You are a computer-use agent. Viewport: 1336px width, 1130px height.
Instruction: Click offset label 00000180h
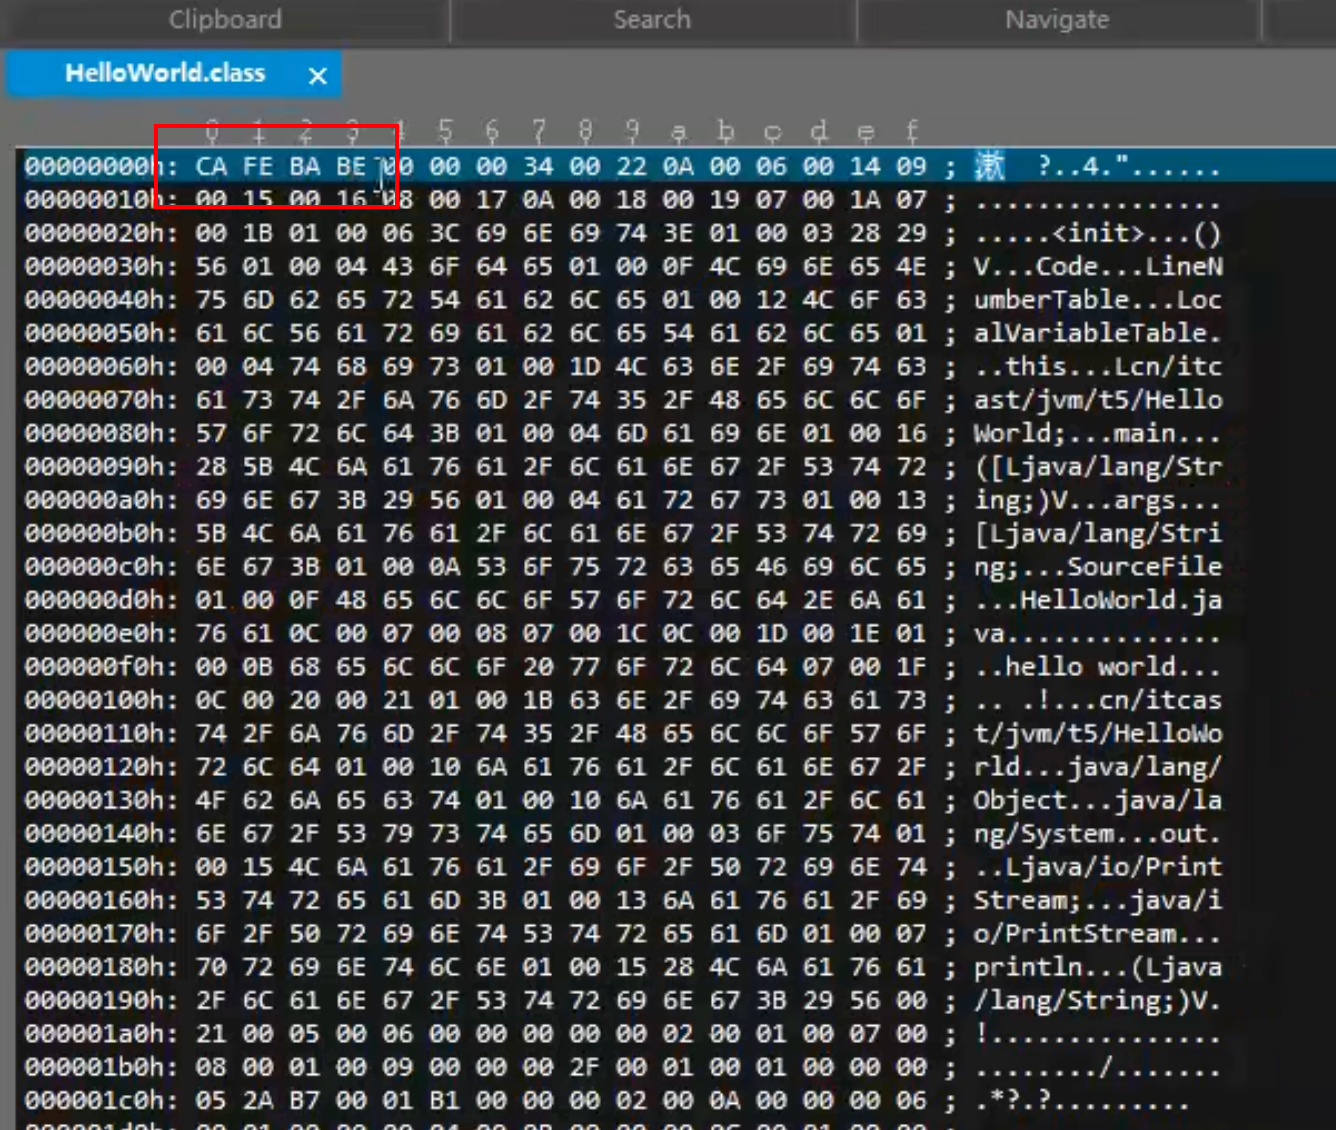pos(101,967)
